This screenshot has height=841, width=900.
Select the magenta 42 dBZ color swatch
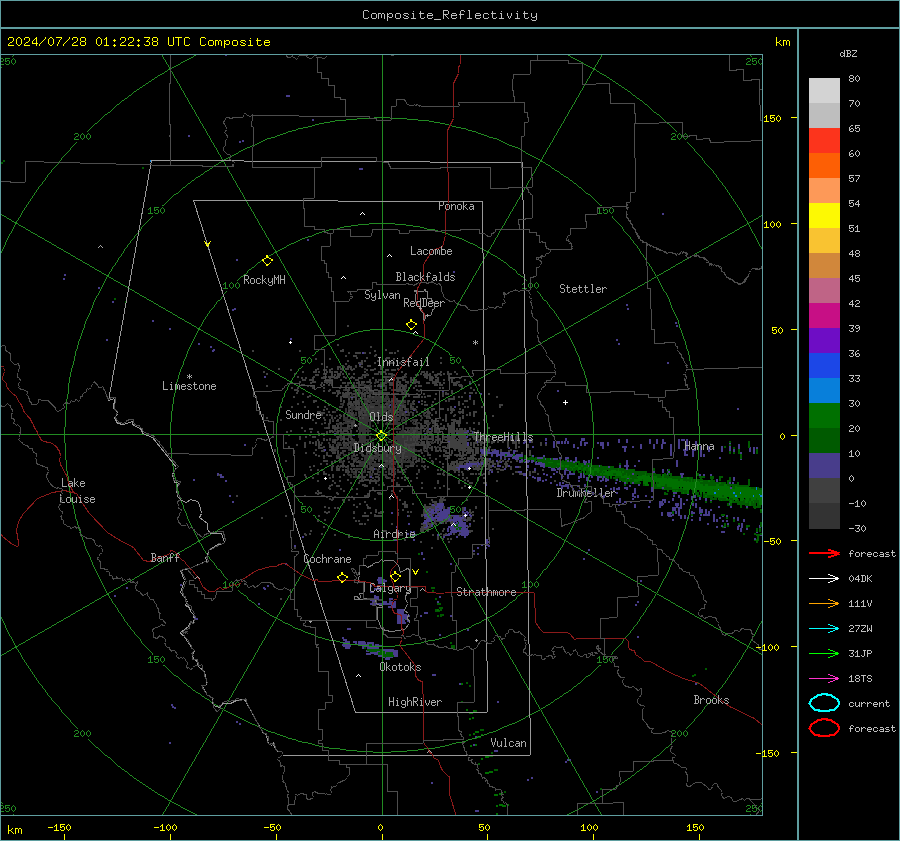tap(824, 316)
